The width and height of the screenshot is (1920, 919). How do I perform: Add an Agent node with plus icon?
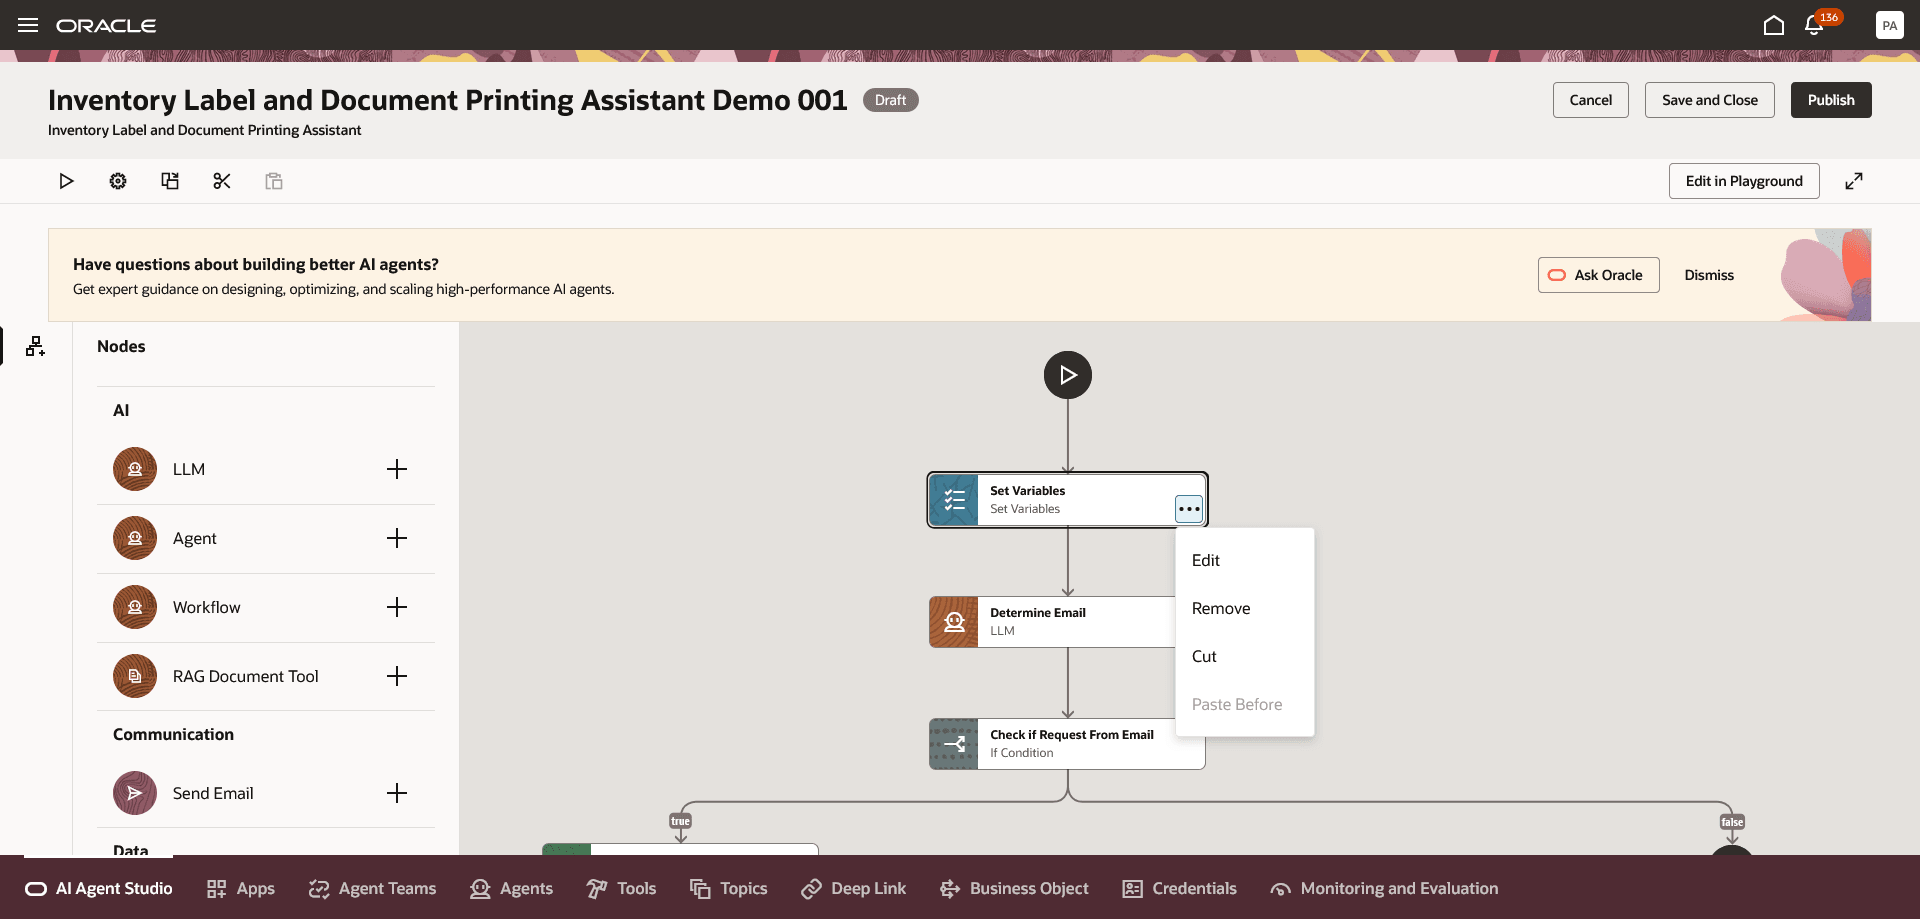(x=397, y=538)
